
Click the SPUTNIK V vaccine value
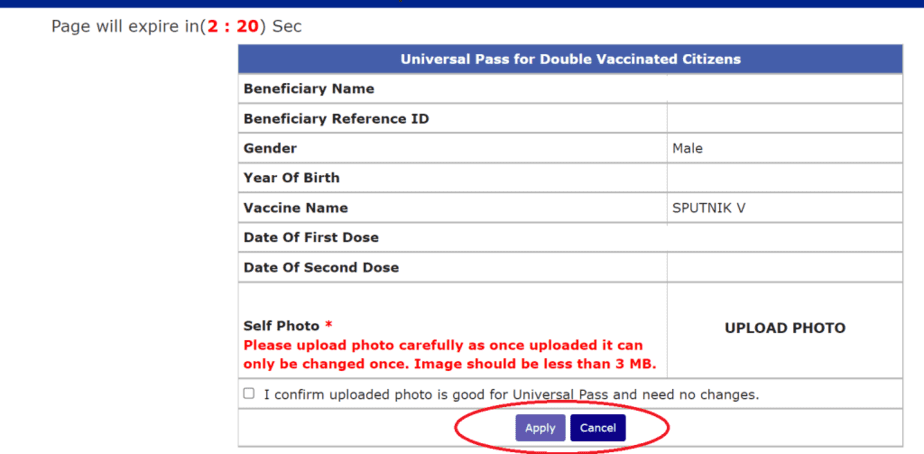(709, 208)
